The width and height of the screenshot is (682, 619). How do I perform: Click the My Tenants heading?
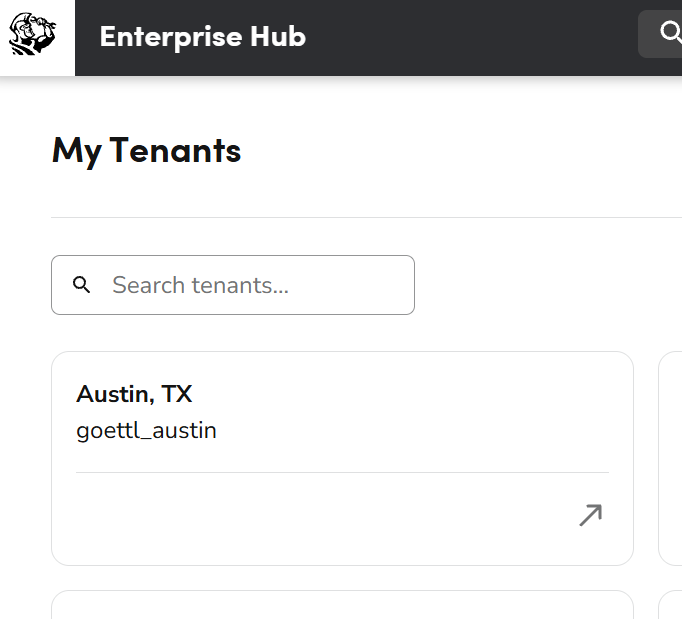coord(146,151)
